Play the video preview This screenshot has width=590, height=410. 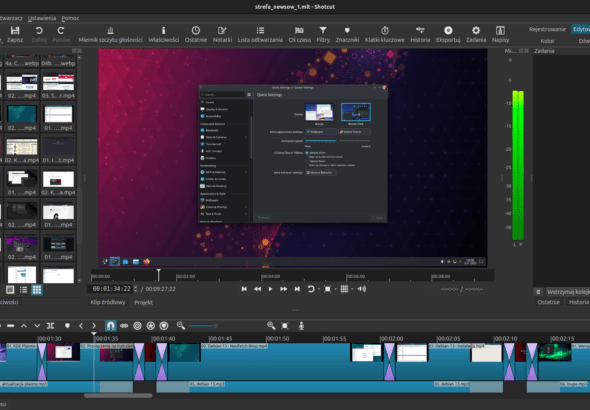click(x=270, y=289)
